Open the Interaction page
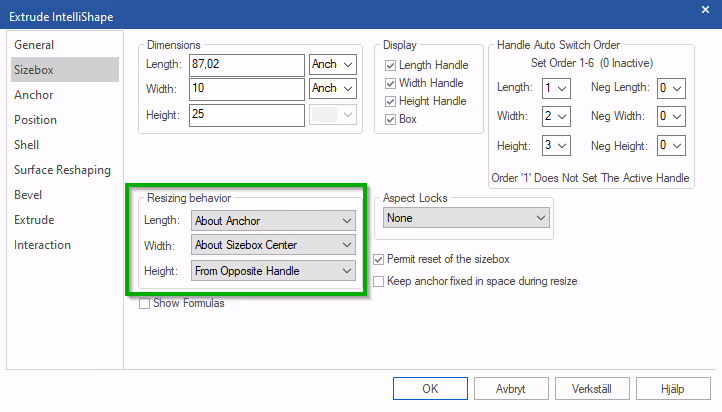This screenshot has width=722, height=412. coord(42,245)
